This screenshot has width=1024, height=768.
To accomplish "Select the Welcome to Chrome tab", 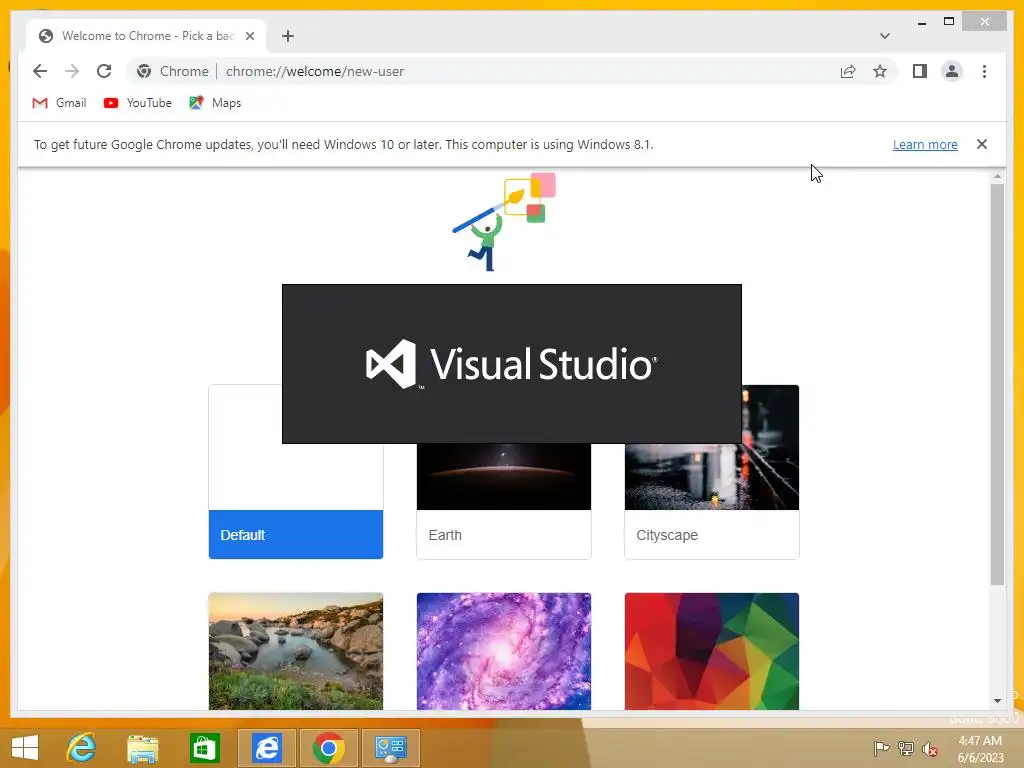I will [146, 36].
